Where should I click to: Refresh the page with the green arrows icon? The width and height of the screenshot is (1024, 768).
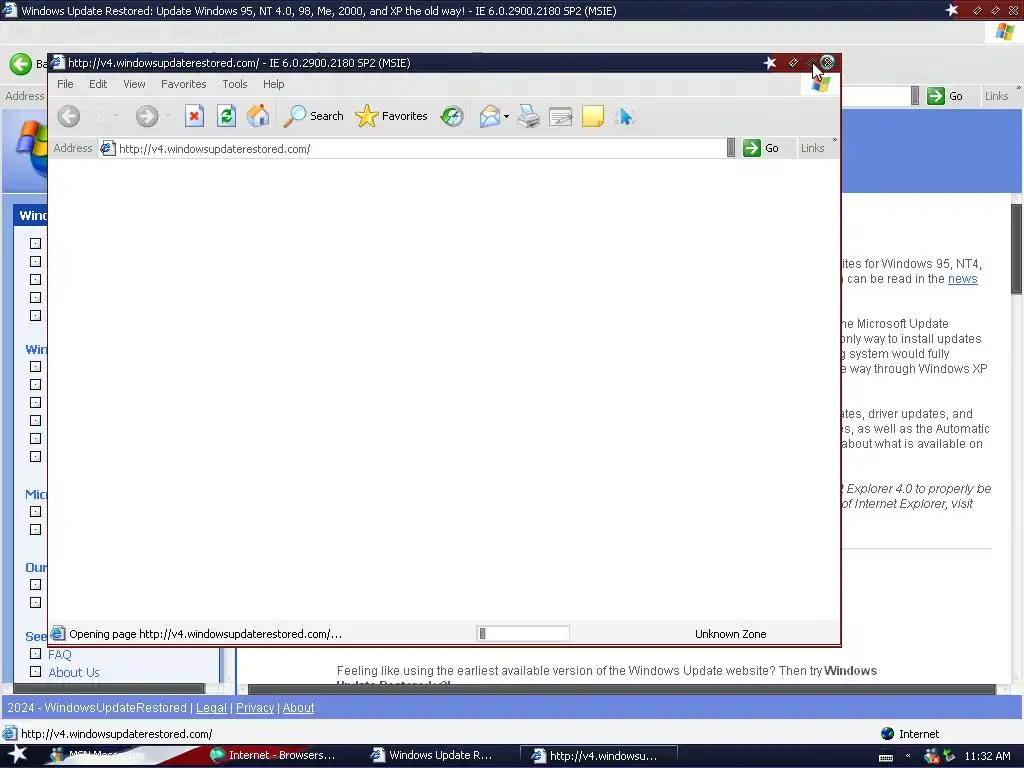[x=226, y=116]
